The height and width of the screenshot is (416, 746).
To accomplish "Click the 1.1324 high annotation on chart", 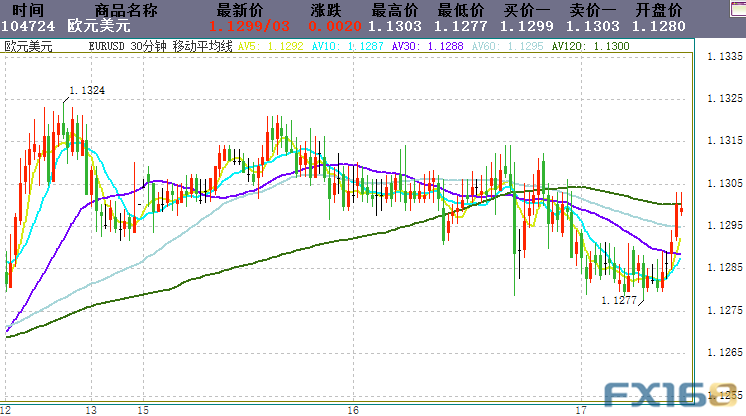I will tap(87, 90).
